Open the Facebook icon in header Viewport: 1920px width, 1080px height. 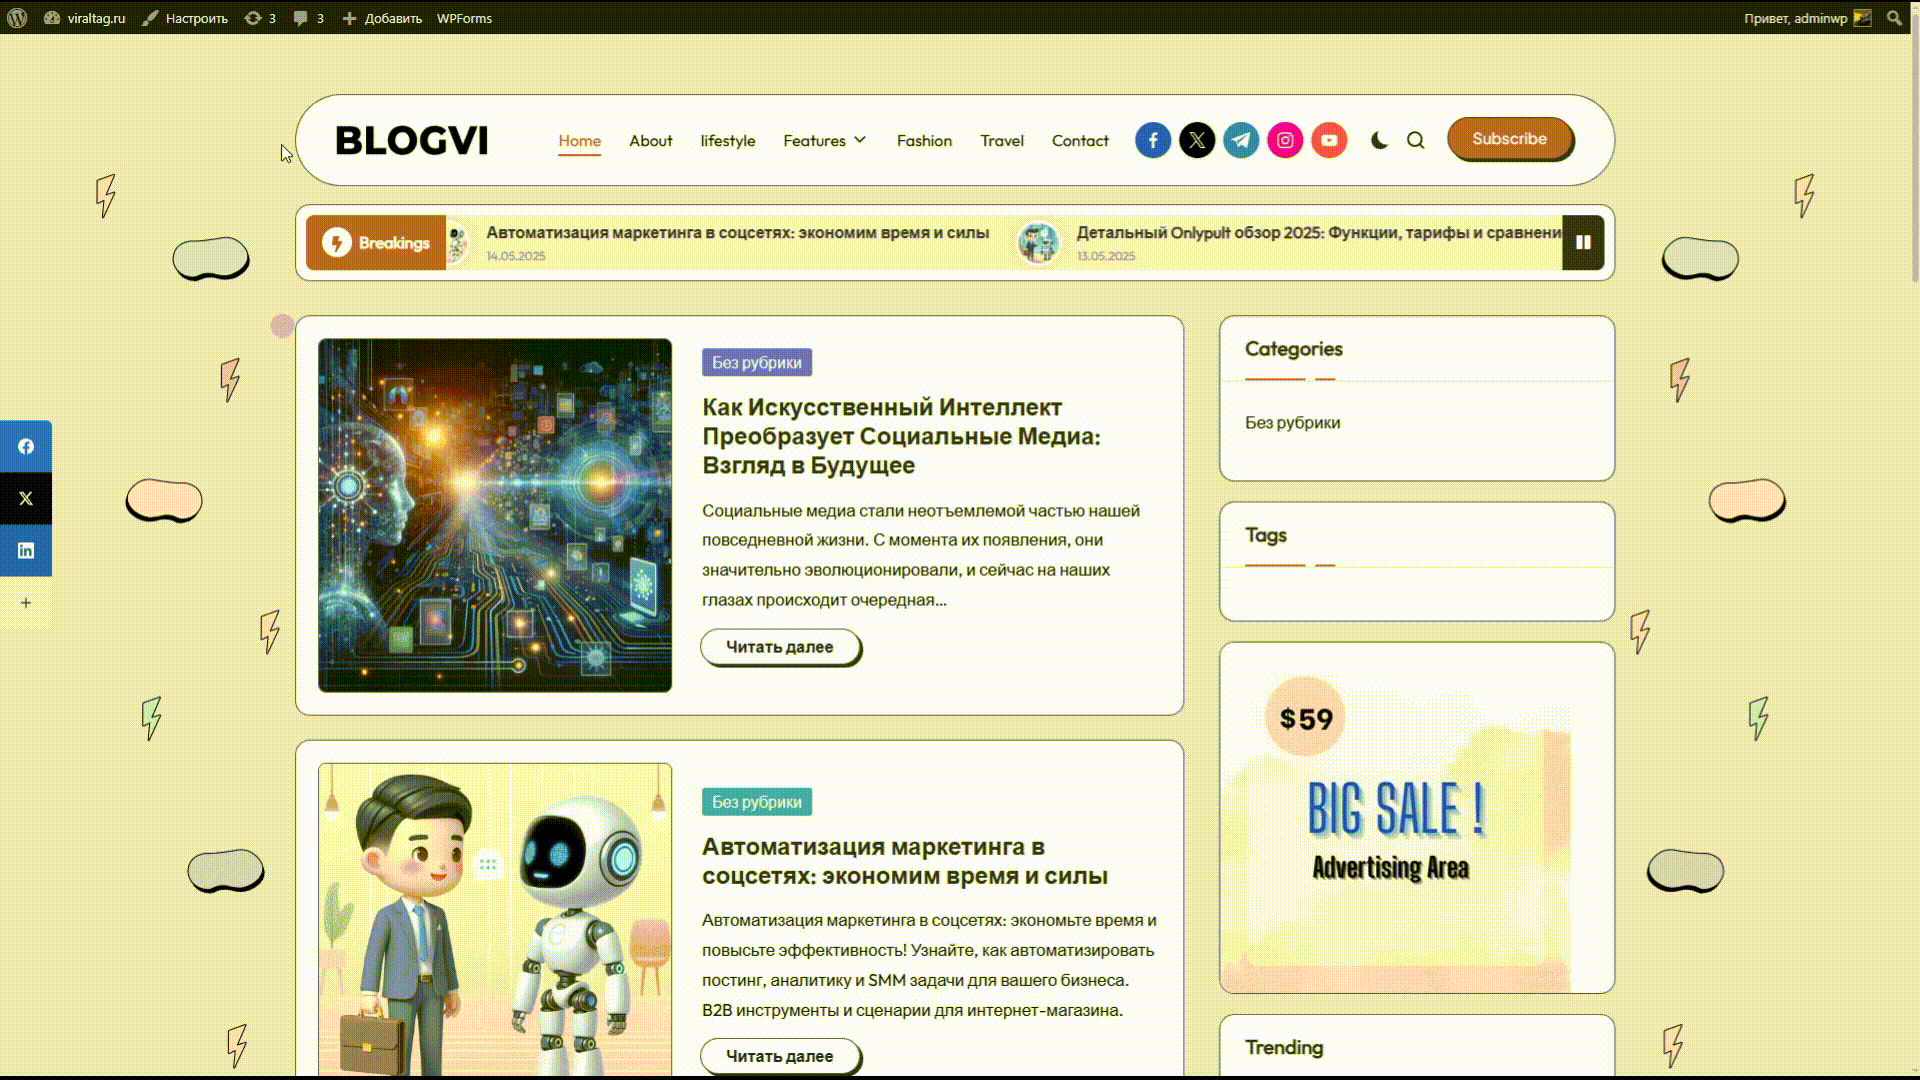click(1153, 140)
